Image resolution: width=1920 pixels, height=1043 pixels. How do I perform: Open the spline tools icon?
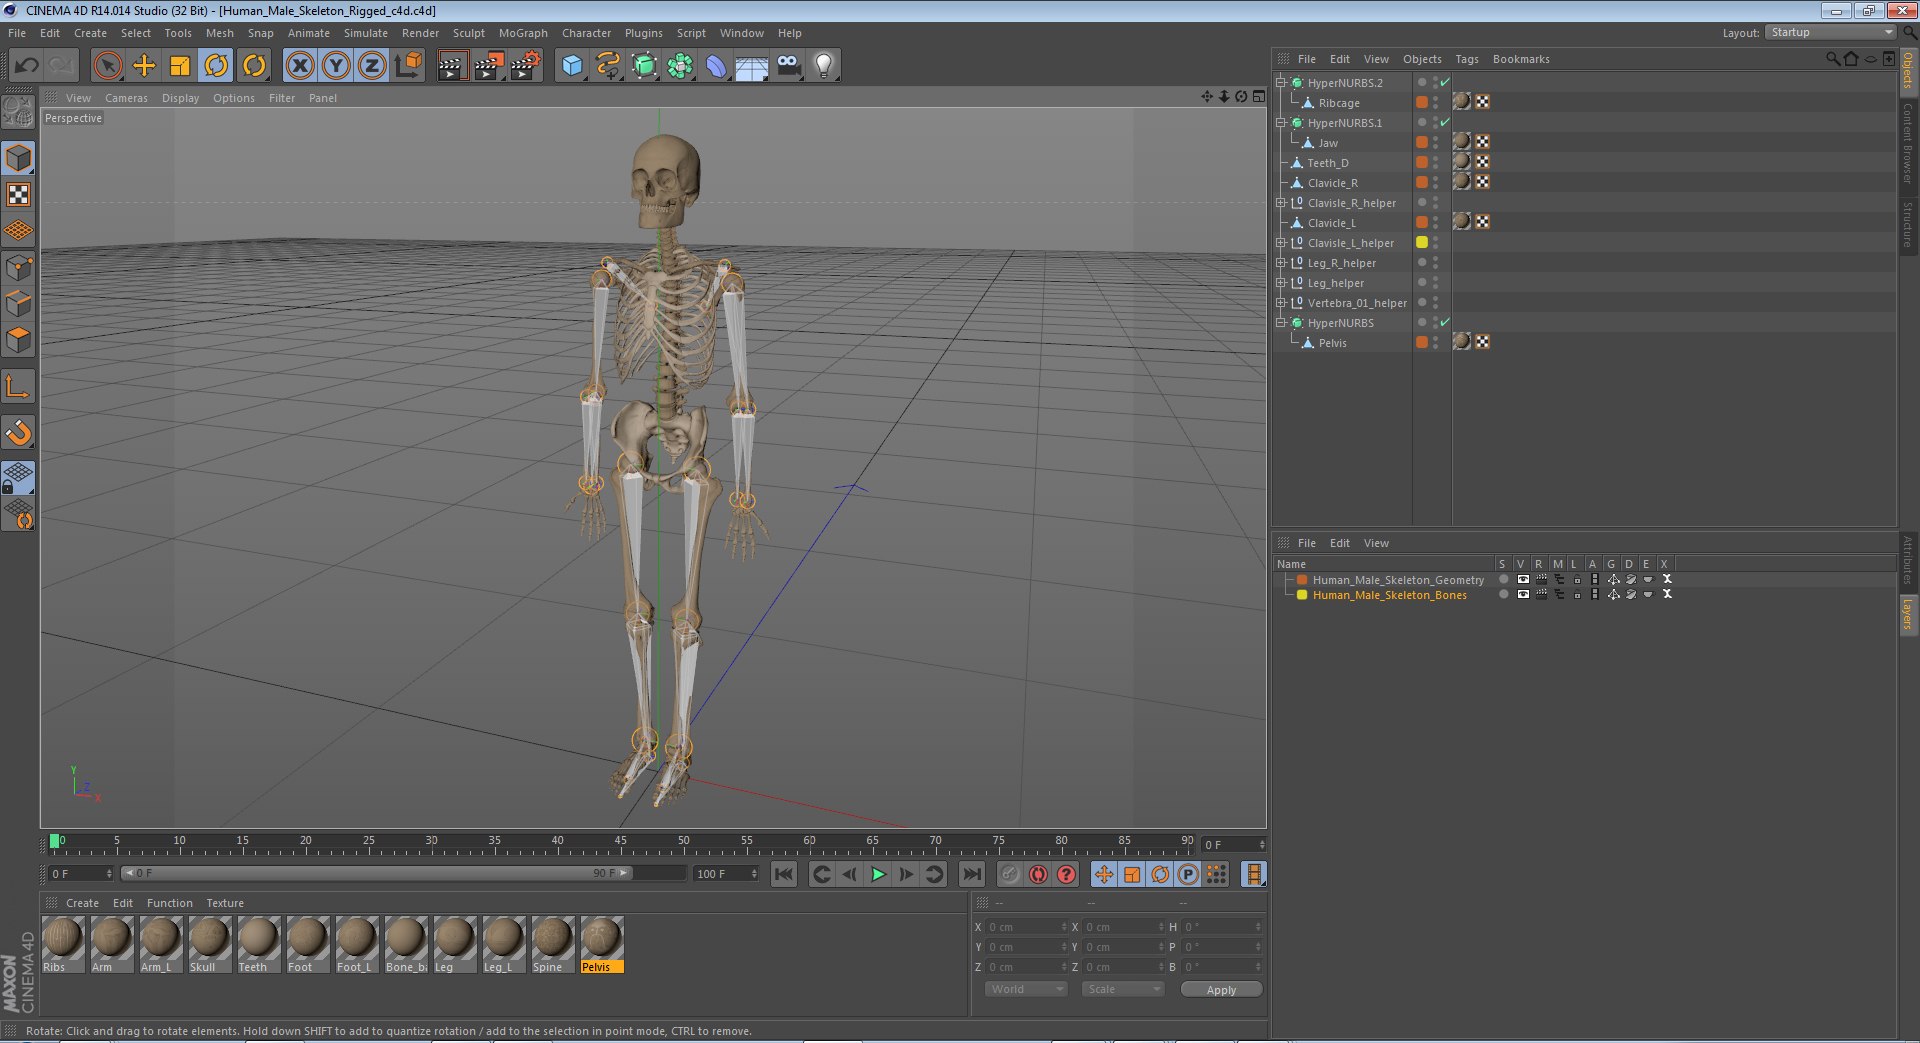[608, 66]
